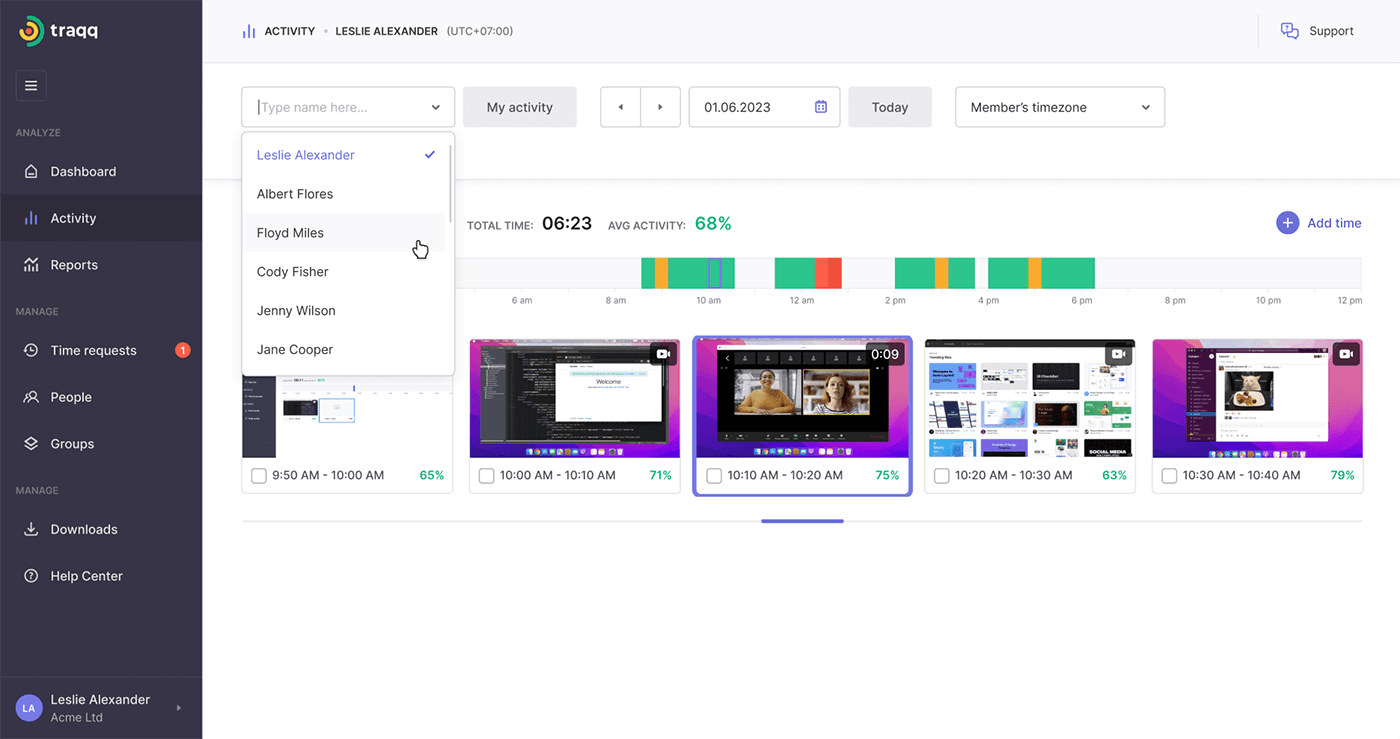The width and height of the screenshot is (1400, 739).
Task: Click the Help Center question icon
Action: tap(31, 576)
